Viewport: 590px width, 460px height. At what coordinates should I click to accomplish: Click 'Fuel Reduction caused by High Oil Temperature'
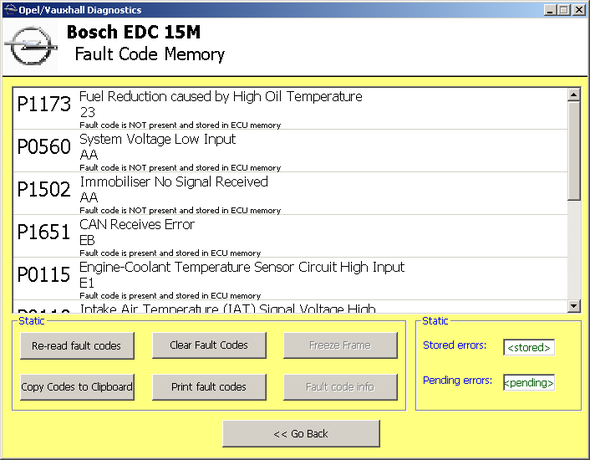tap(221, 97)
